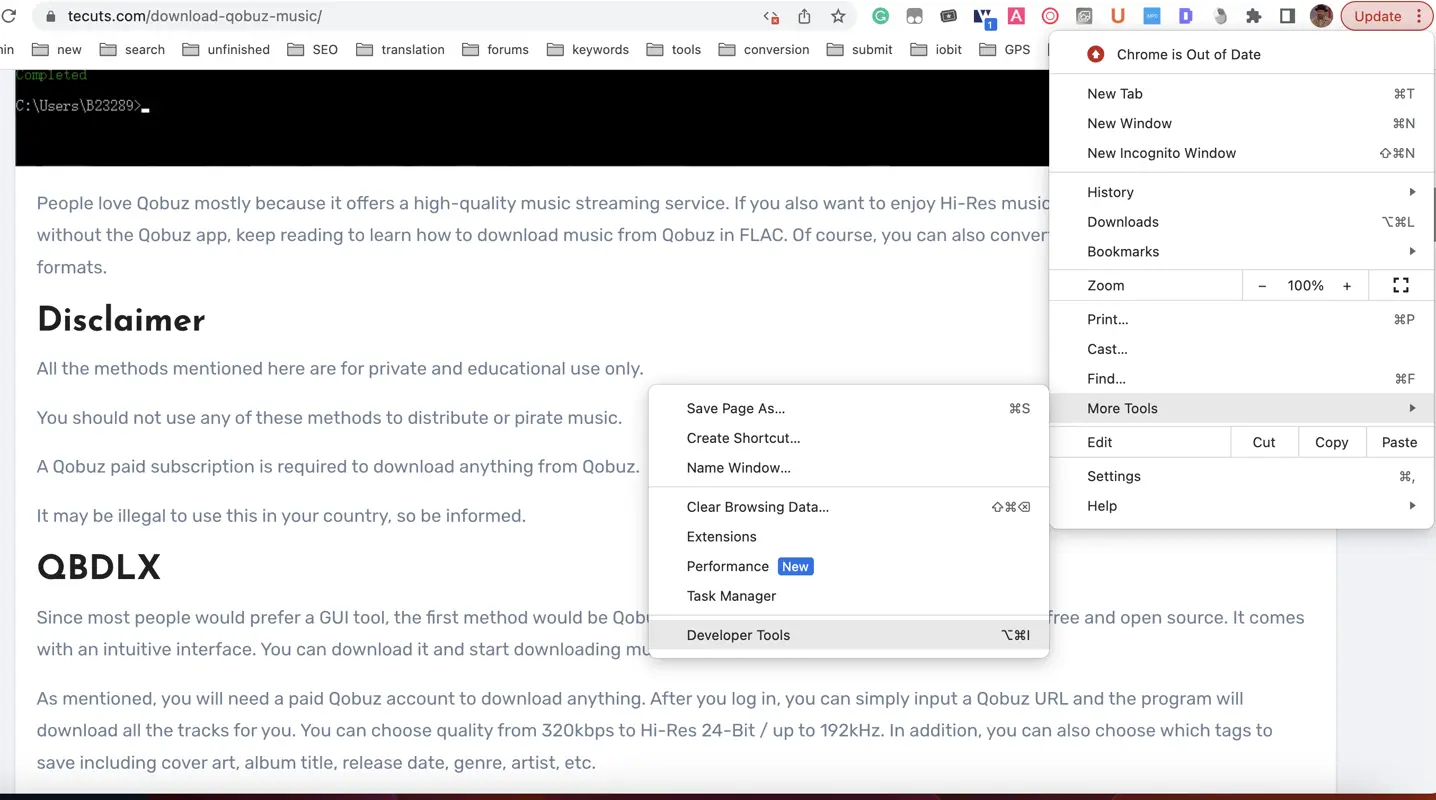Screen dimensions: 1436x800
Task: Click the puzzle-piece Extensions icon
Action: point(1255,16)
